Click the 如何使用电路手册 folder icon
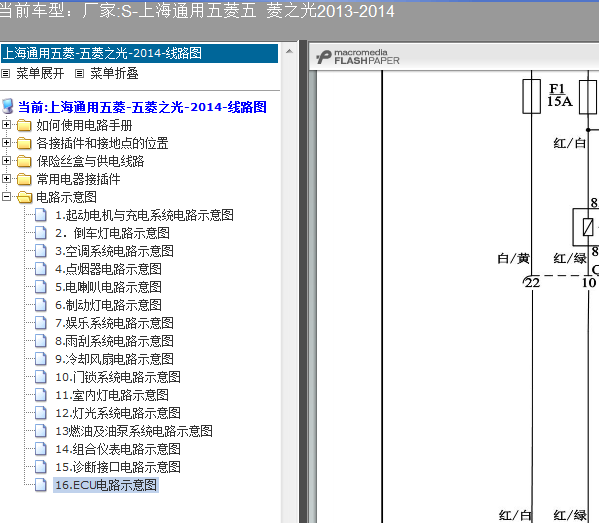Screen dimensions: 599x523 24,125
